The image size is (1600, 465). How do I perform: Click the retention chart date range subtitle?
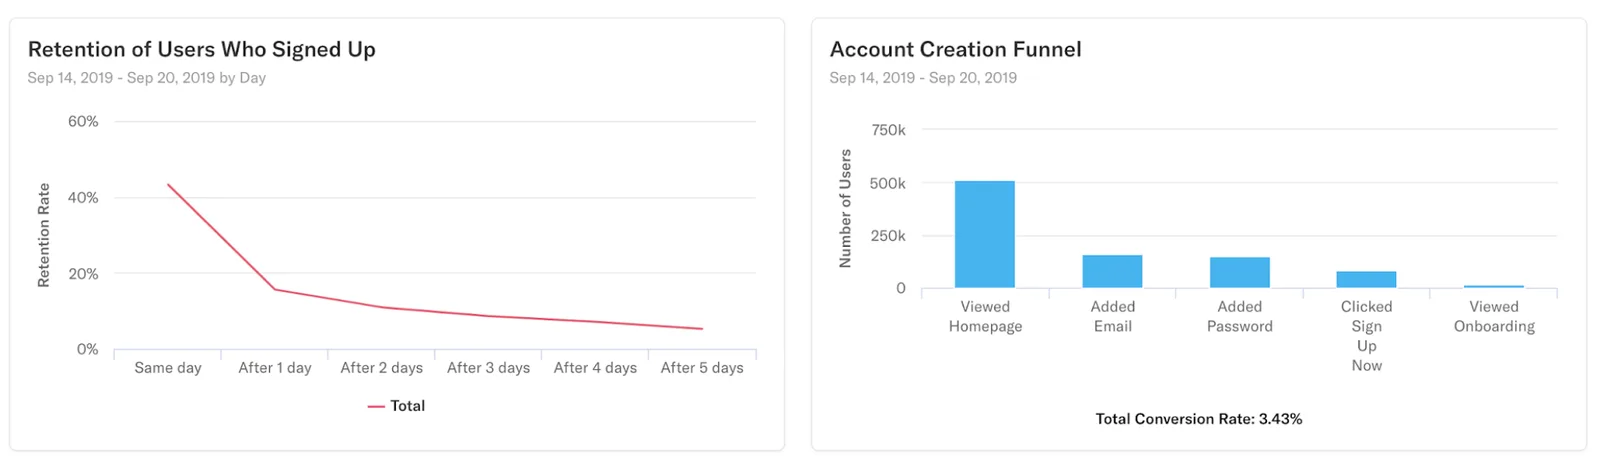[x=147, y=78]
